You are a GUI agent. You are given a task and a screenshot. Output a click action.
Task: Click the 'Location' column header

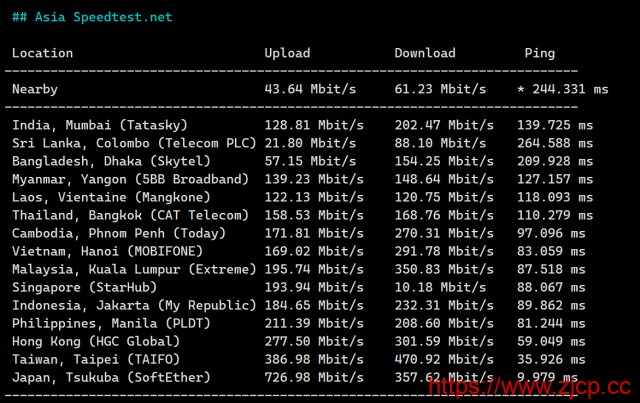tap(42, 53)
